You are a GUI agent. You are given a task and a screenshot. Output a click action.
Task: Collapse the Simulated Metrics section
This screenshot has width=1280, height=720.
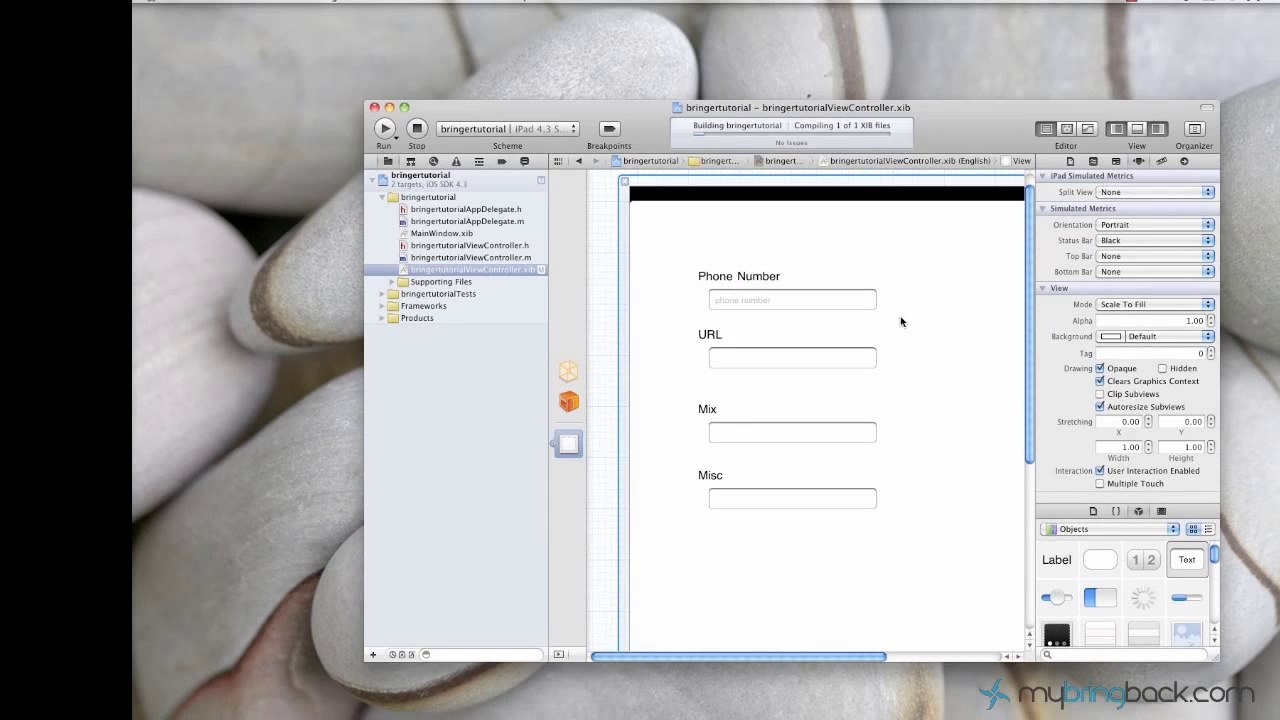(x=1043, y=208)
